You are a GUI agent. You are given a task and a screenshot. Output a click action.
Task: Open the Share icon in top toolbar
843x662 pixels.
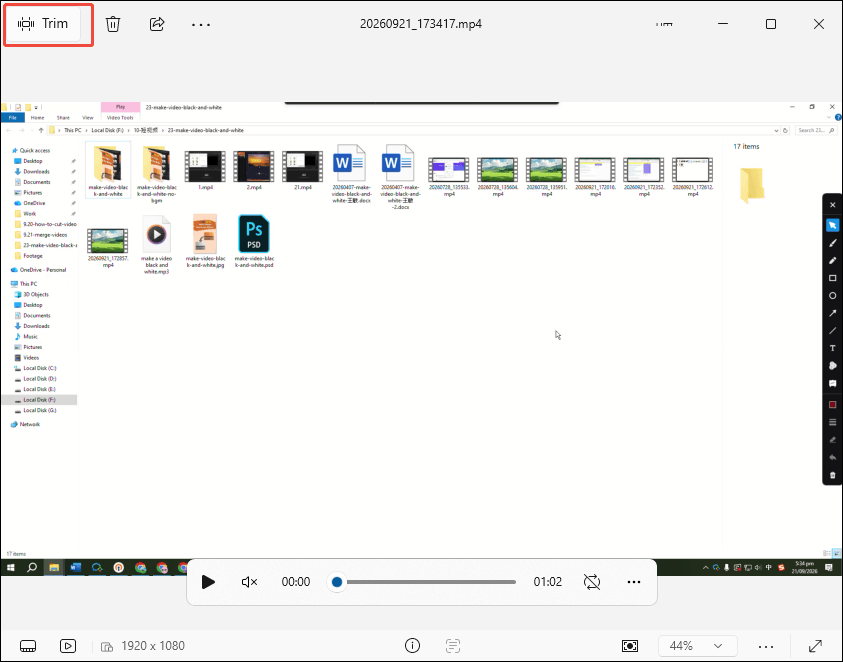156,24
